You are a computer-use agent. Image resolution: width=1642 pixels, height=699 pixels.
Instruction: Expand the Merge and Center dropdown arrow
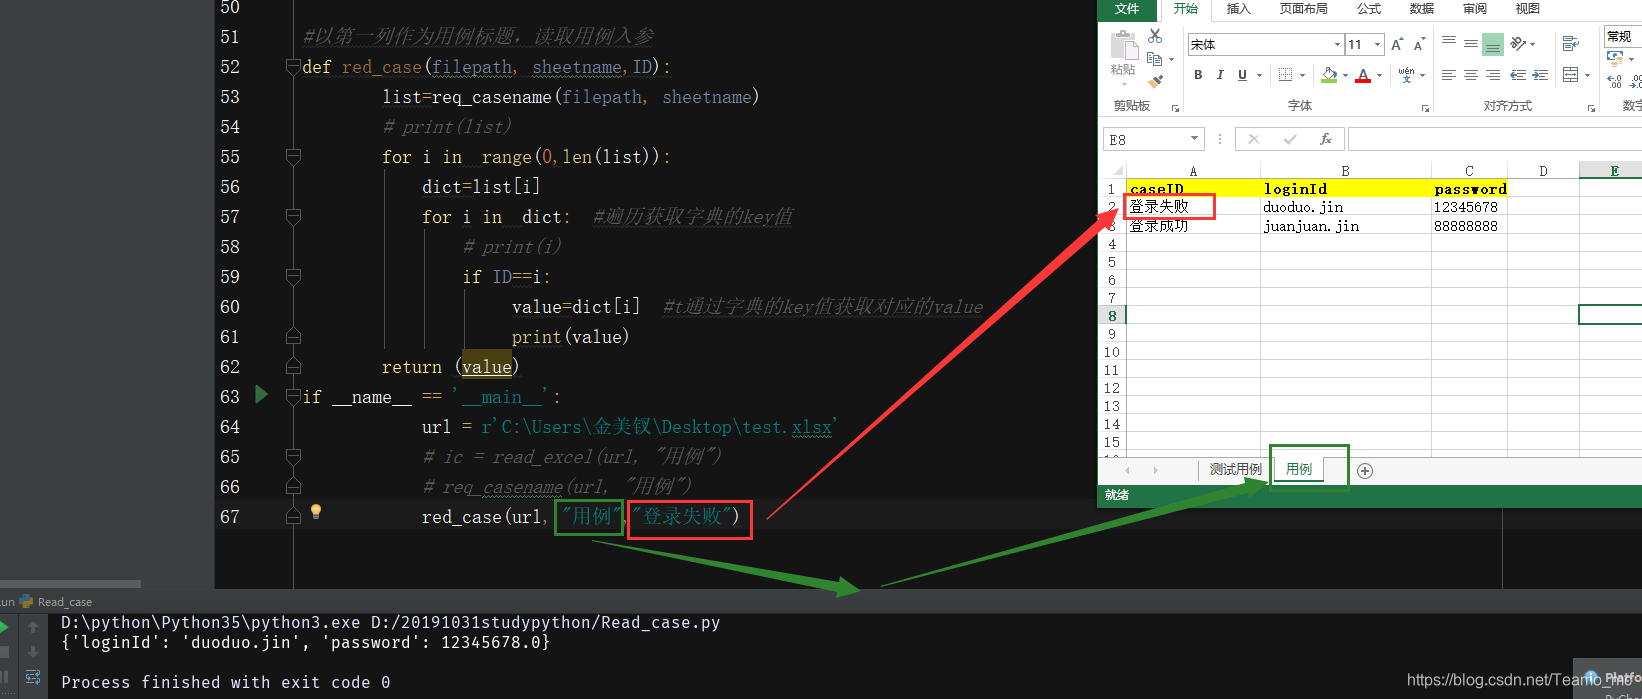[1588, 75]
